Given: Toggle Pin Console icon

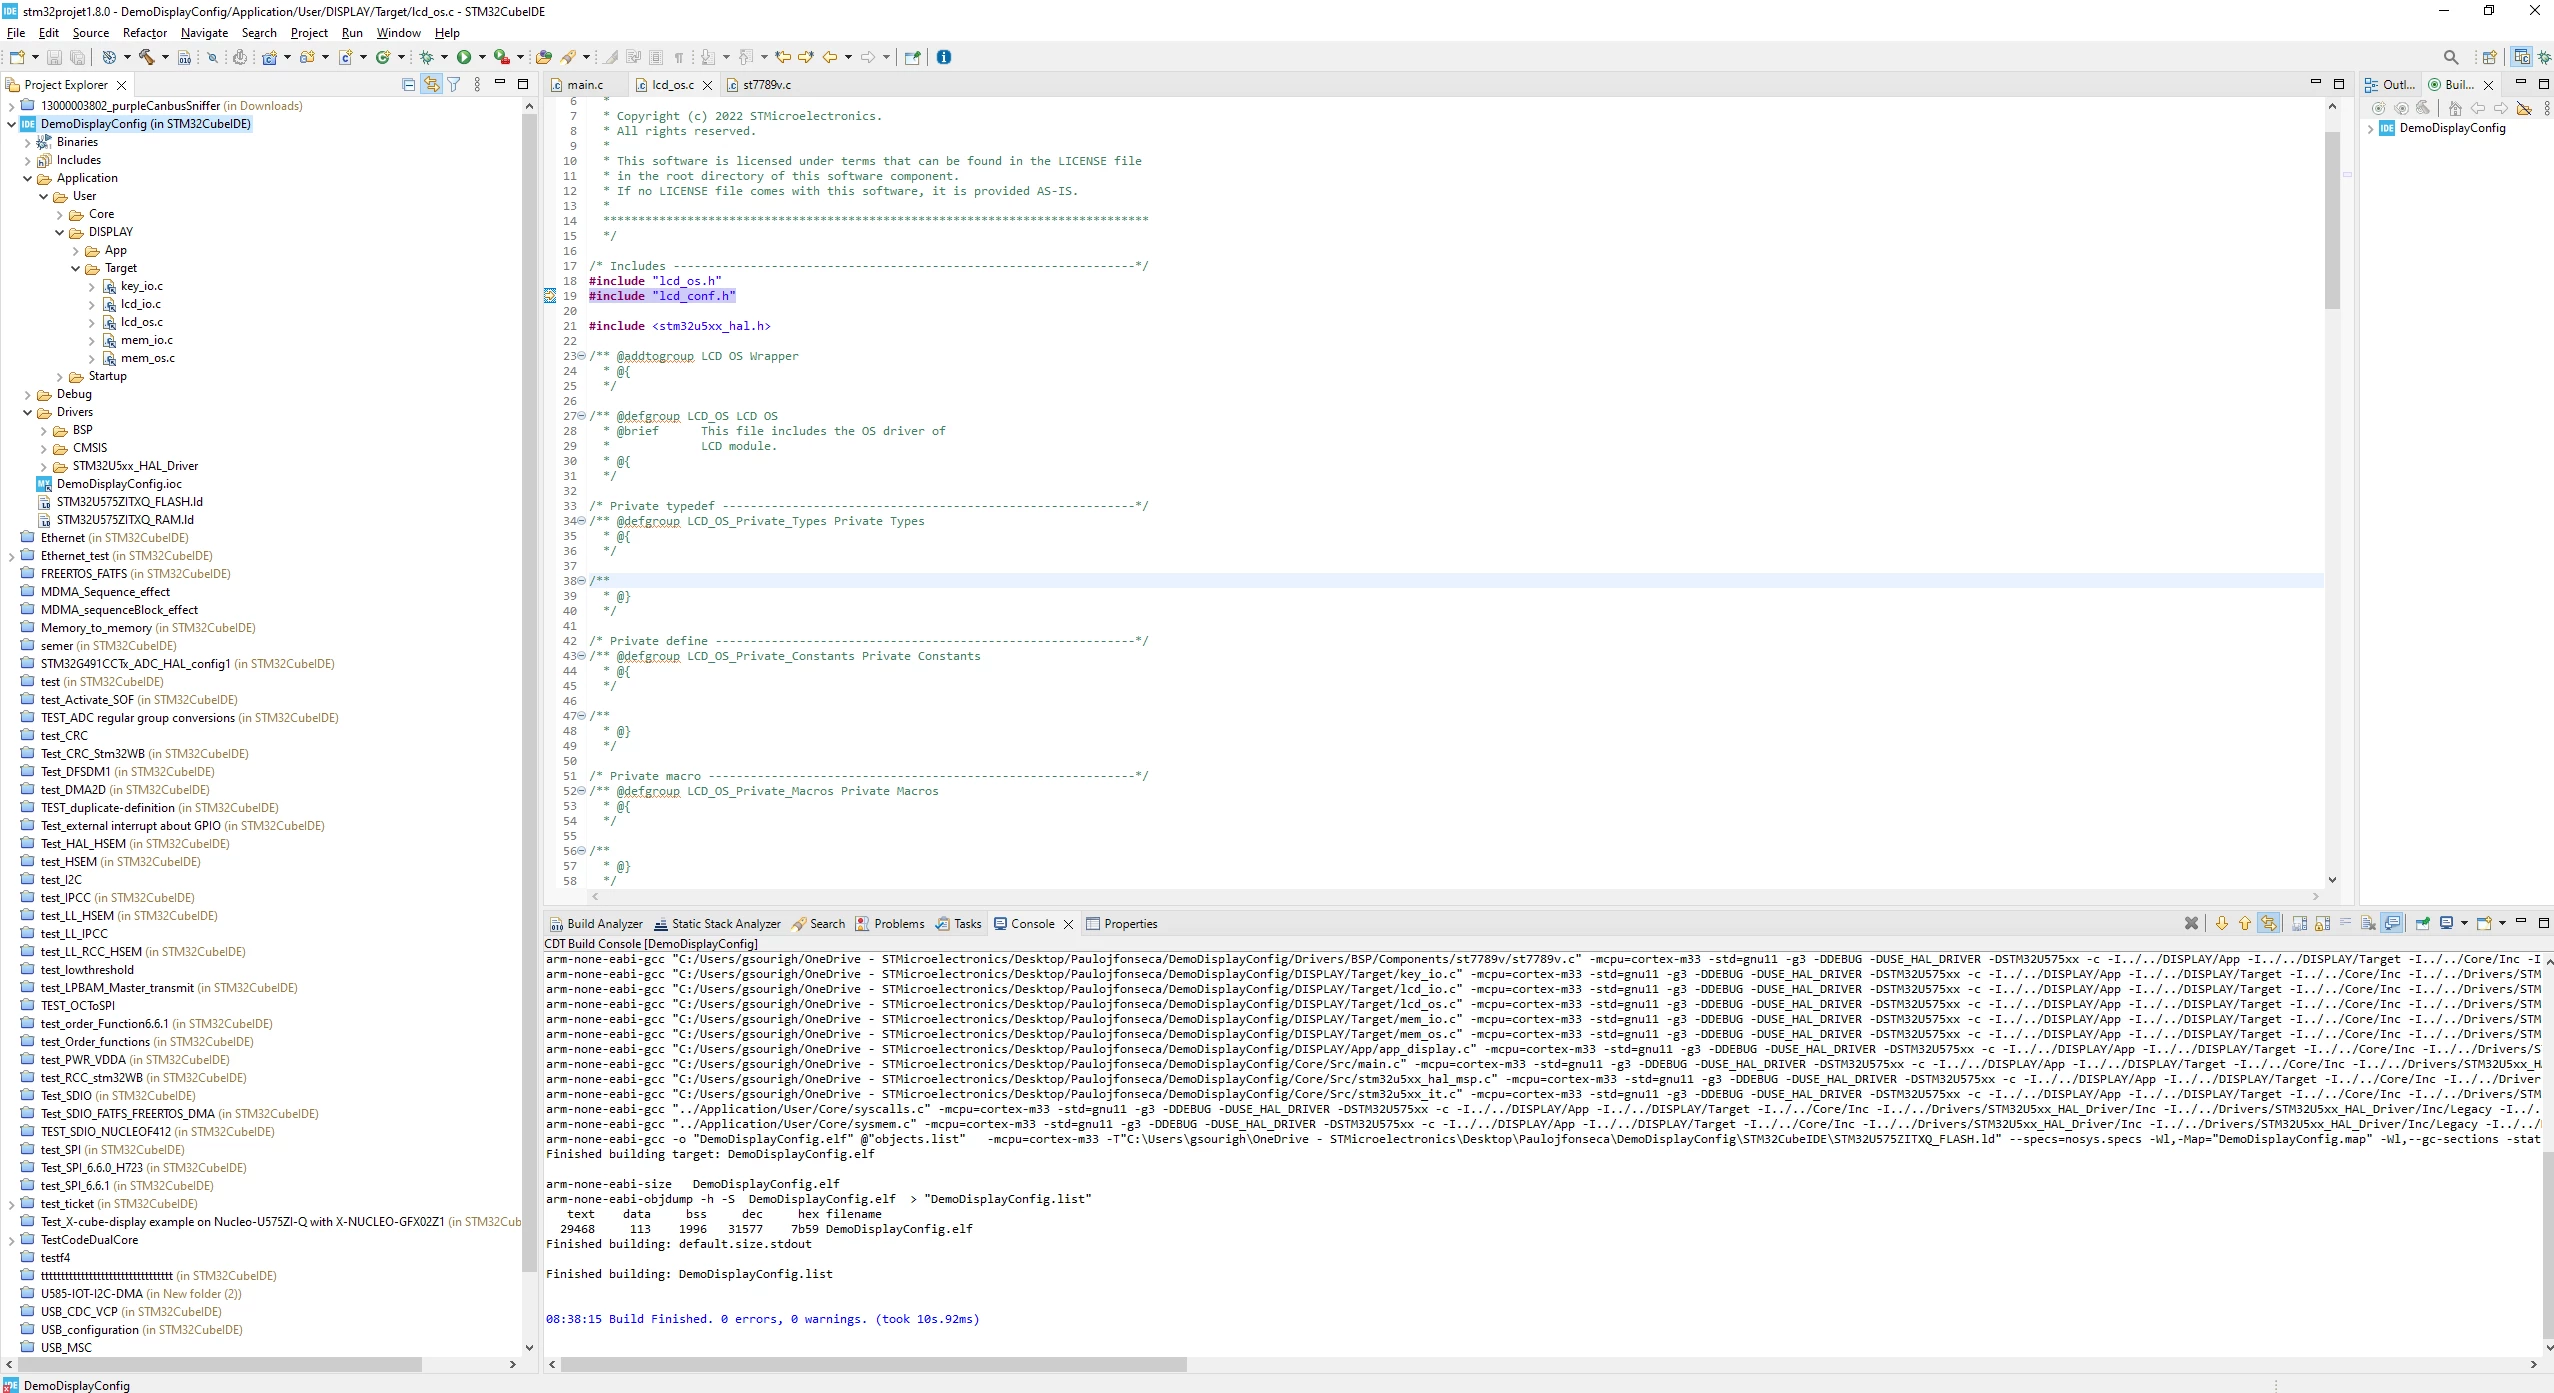Looking at the screenshot, I should [x=2423, y=923].
